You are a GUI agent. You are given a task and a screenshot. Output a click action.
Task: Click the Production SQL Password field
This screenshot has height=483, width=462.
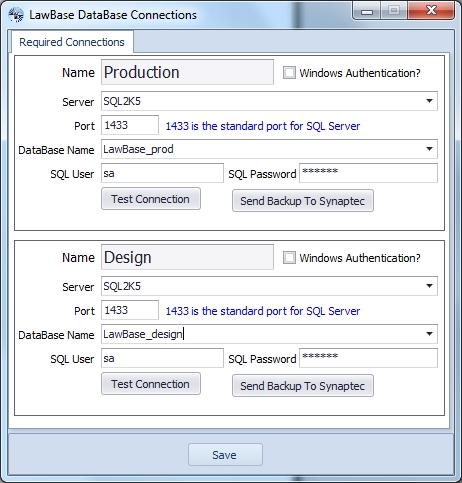point(368,173)
